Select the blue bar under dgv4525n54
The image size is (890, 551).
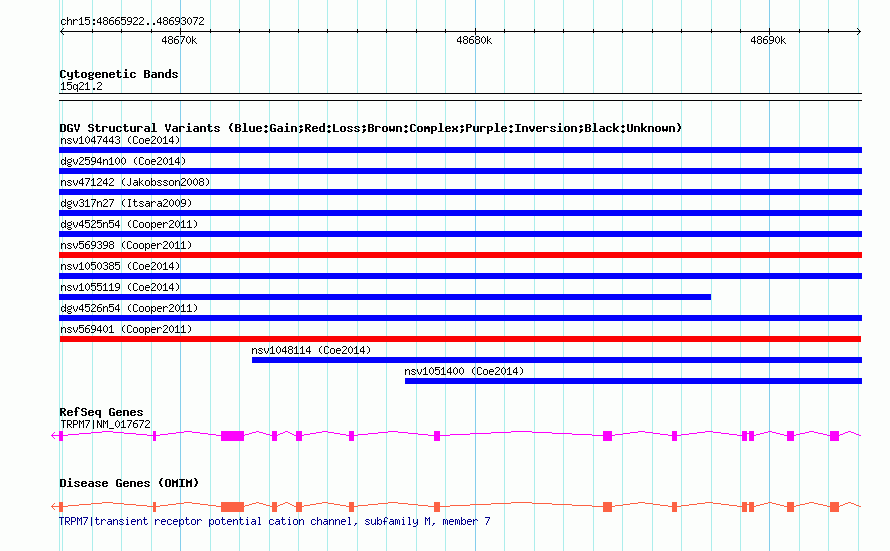pos(460,234)
